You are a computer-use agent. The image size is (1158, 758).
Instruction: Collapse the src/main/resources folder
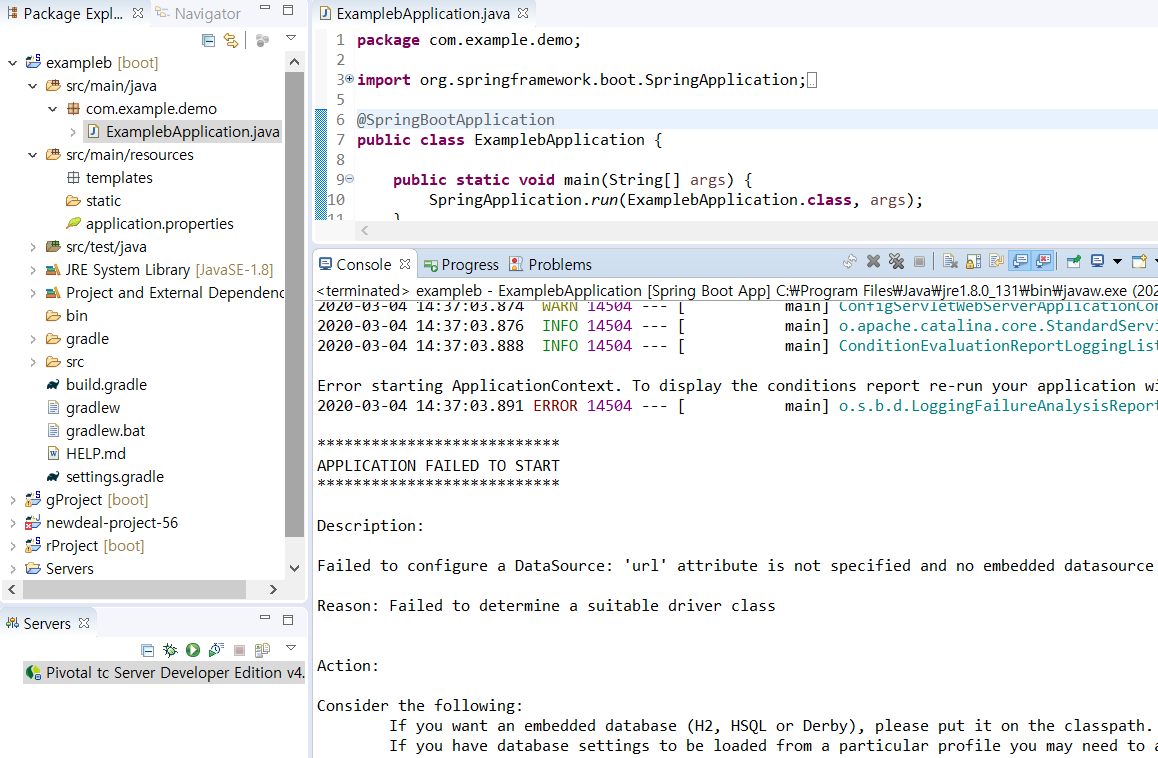(x=32, y=155)
